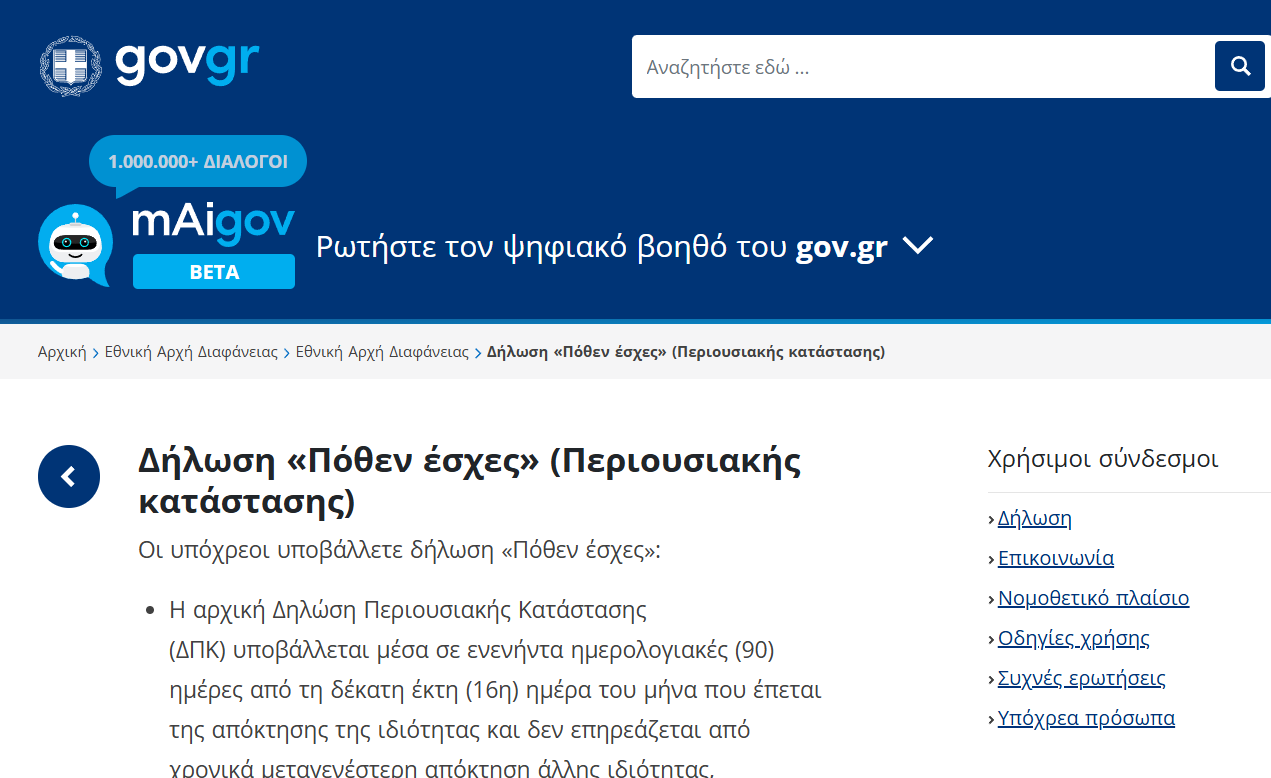Click the 1.000.000+ ΔΙΑΛΟΓΟΙ speech bubble
The width and height of the screenshot is (1271, 778).
pyautogui.click(x=197, y=161)
